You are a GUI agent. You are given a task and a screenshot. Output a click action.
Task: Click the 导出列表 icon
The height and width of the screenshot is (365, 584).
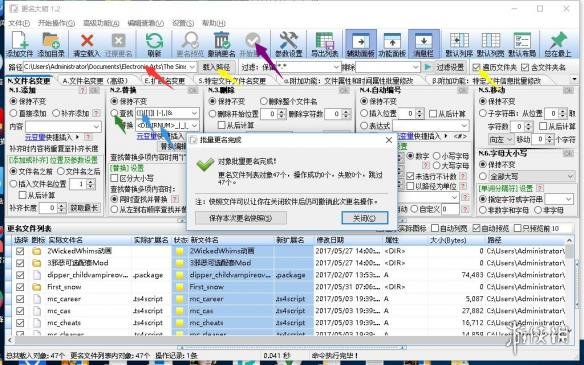324,40
